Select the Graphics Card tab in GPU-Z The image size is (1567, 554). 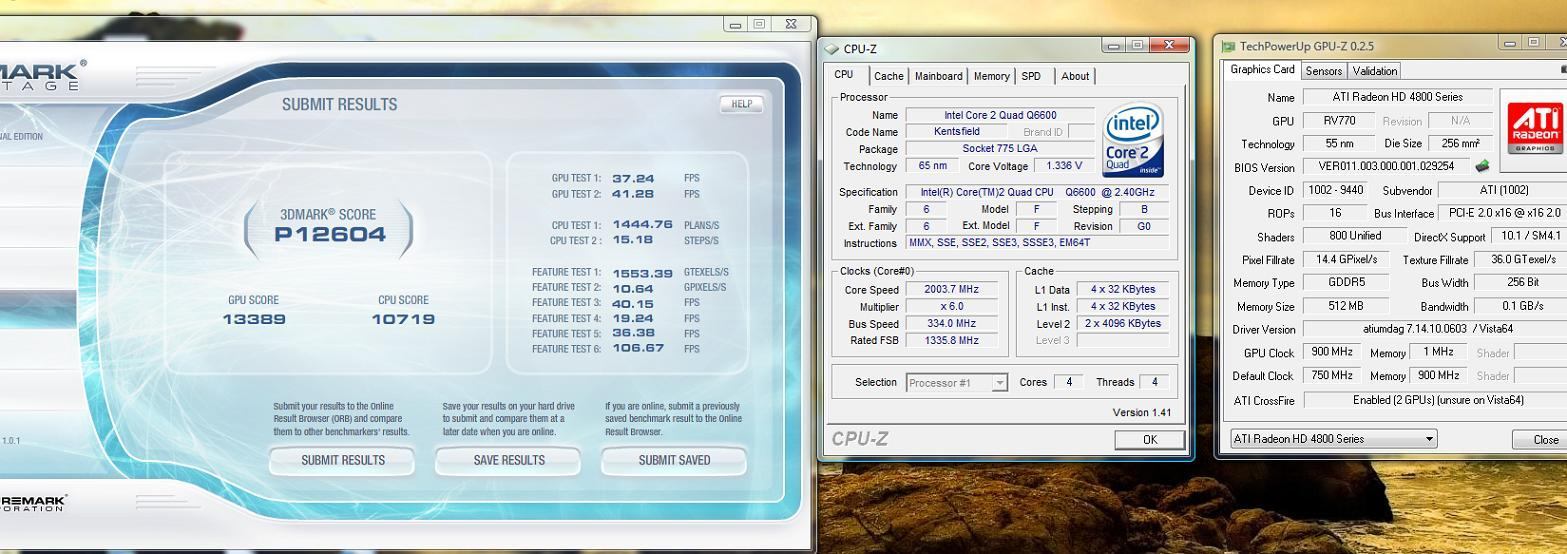pyautogui.click(x=1262, y=70)
